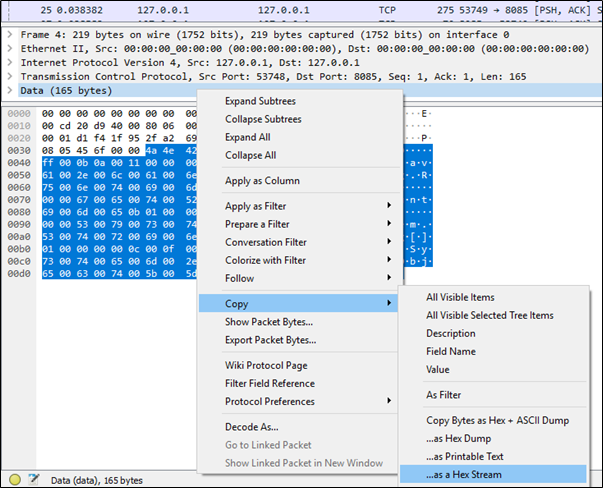Choose Apply as Column
The width and height of the screenshot is (603, 488).
pos(262,181)
